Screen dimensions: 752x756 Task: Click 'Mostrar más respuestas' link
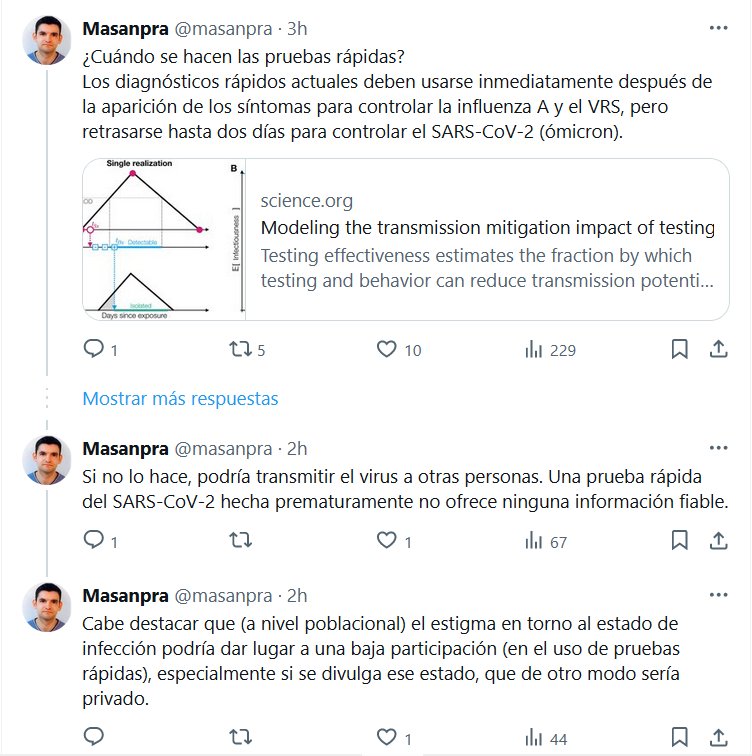[x=180, y=398]
